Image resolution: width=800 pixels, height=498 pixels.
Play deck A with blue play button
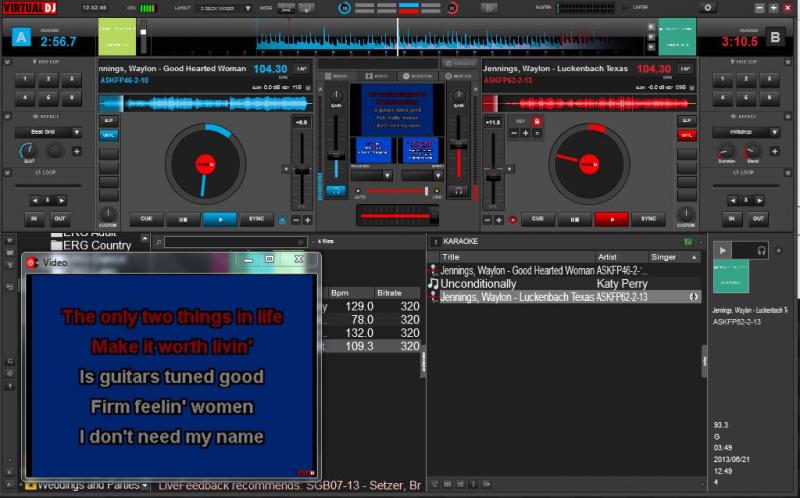click(x=220, y=219)
